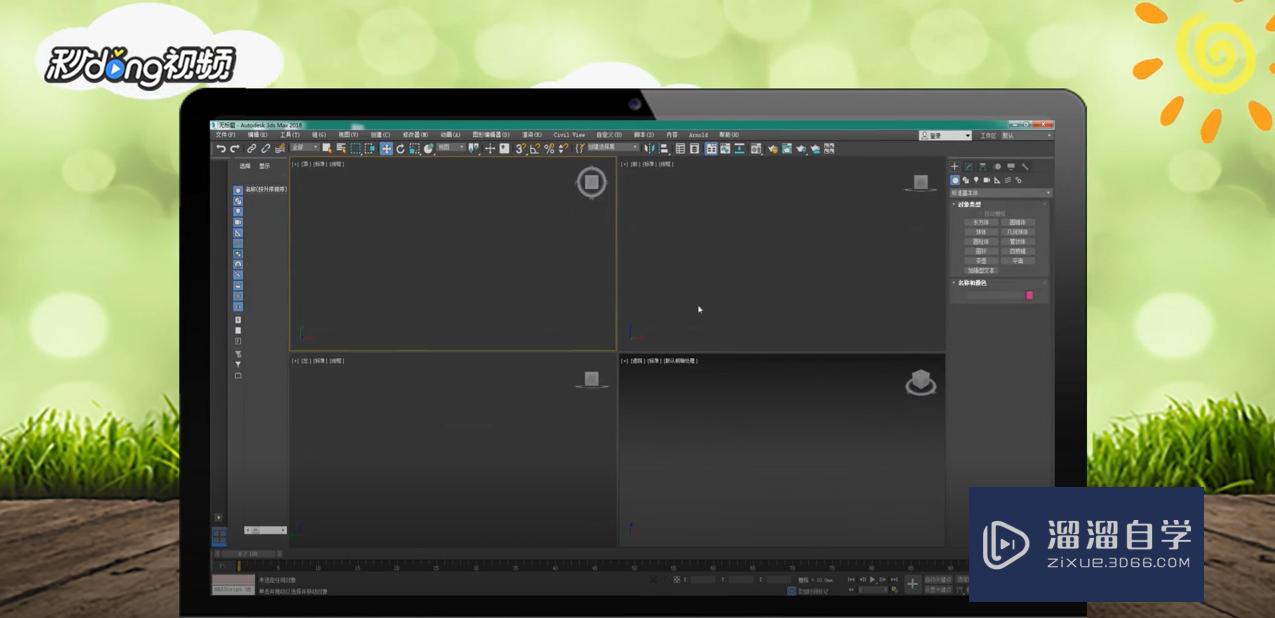Open the Render Setup teapot icon
The image size is (1275, 618).
[x=773, y=148]
